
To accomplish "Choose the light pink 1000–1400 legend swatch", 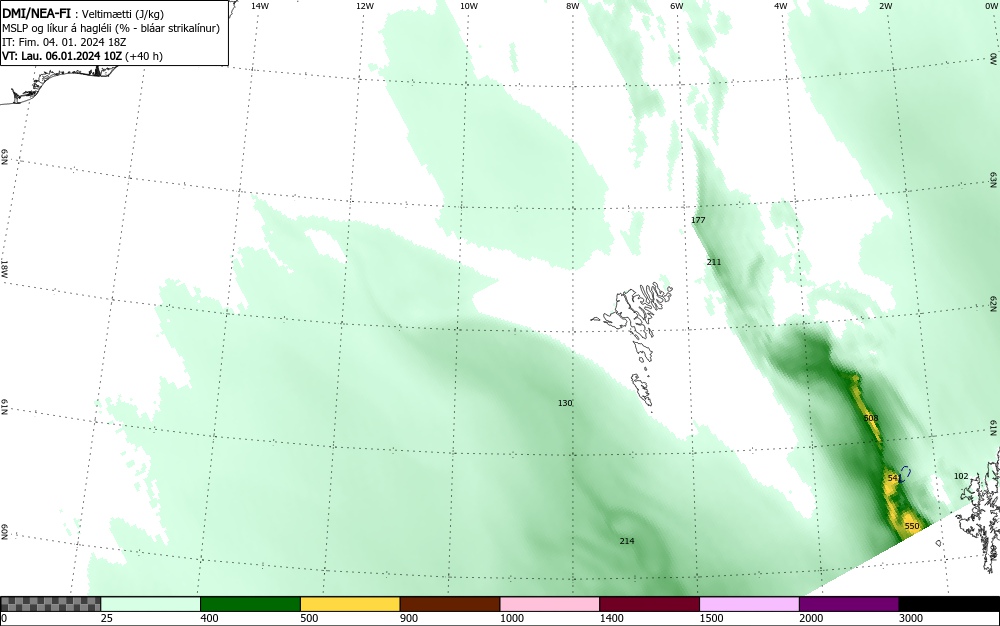I will 550,604.
